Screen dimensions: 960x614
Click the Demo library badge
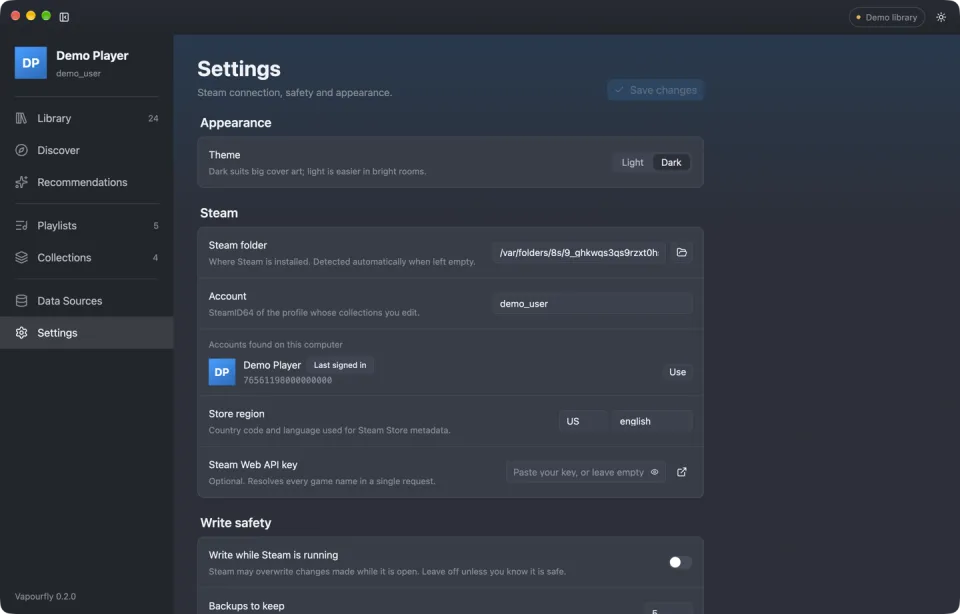(x=887, y=17)
